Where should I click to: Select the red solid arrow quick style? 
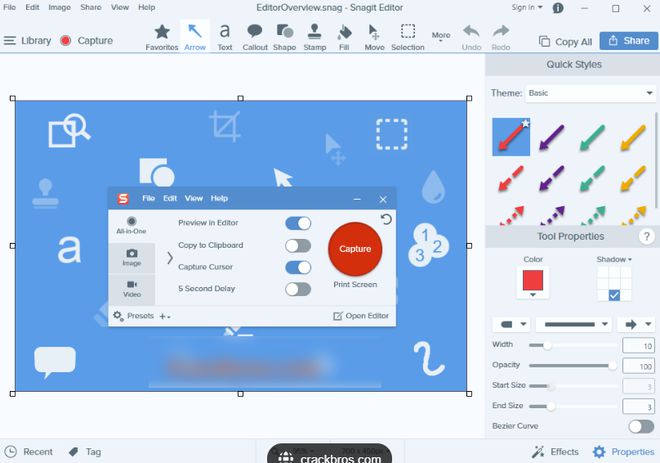pyautogui.click(x=511, y=137)
